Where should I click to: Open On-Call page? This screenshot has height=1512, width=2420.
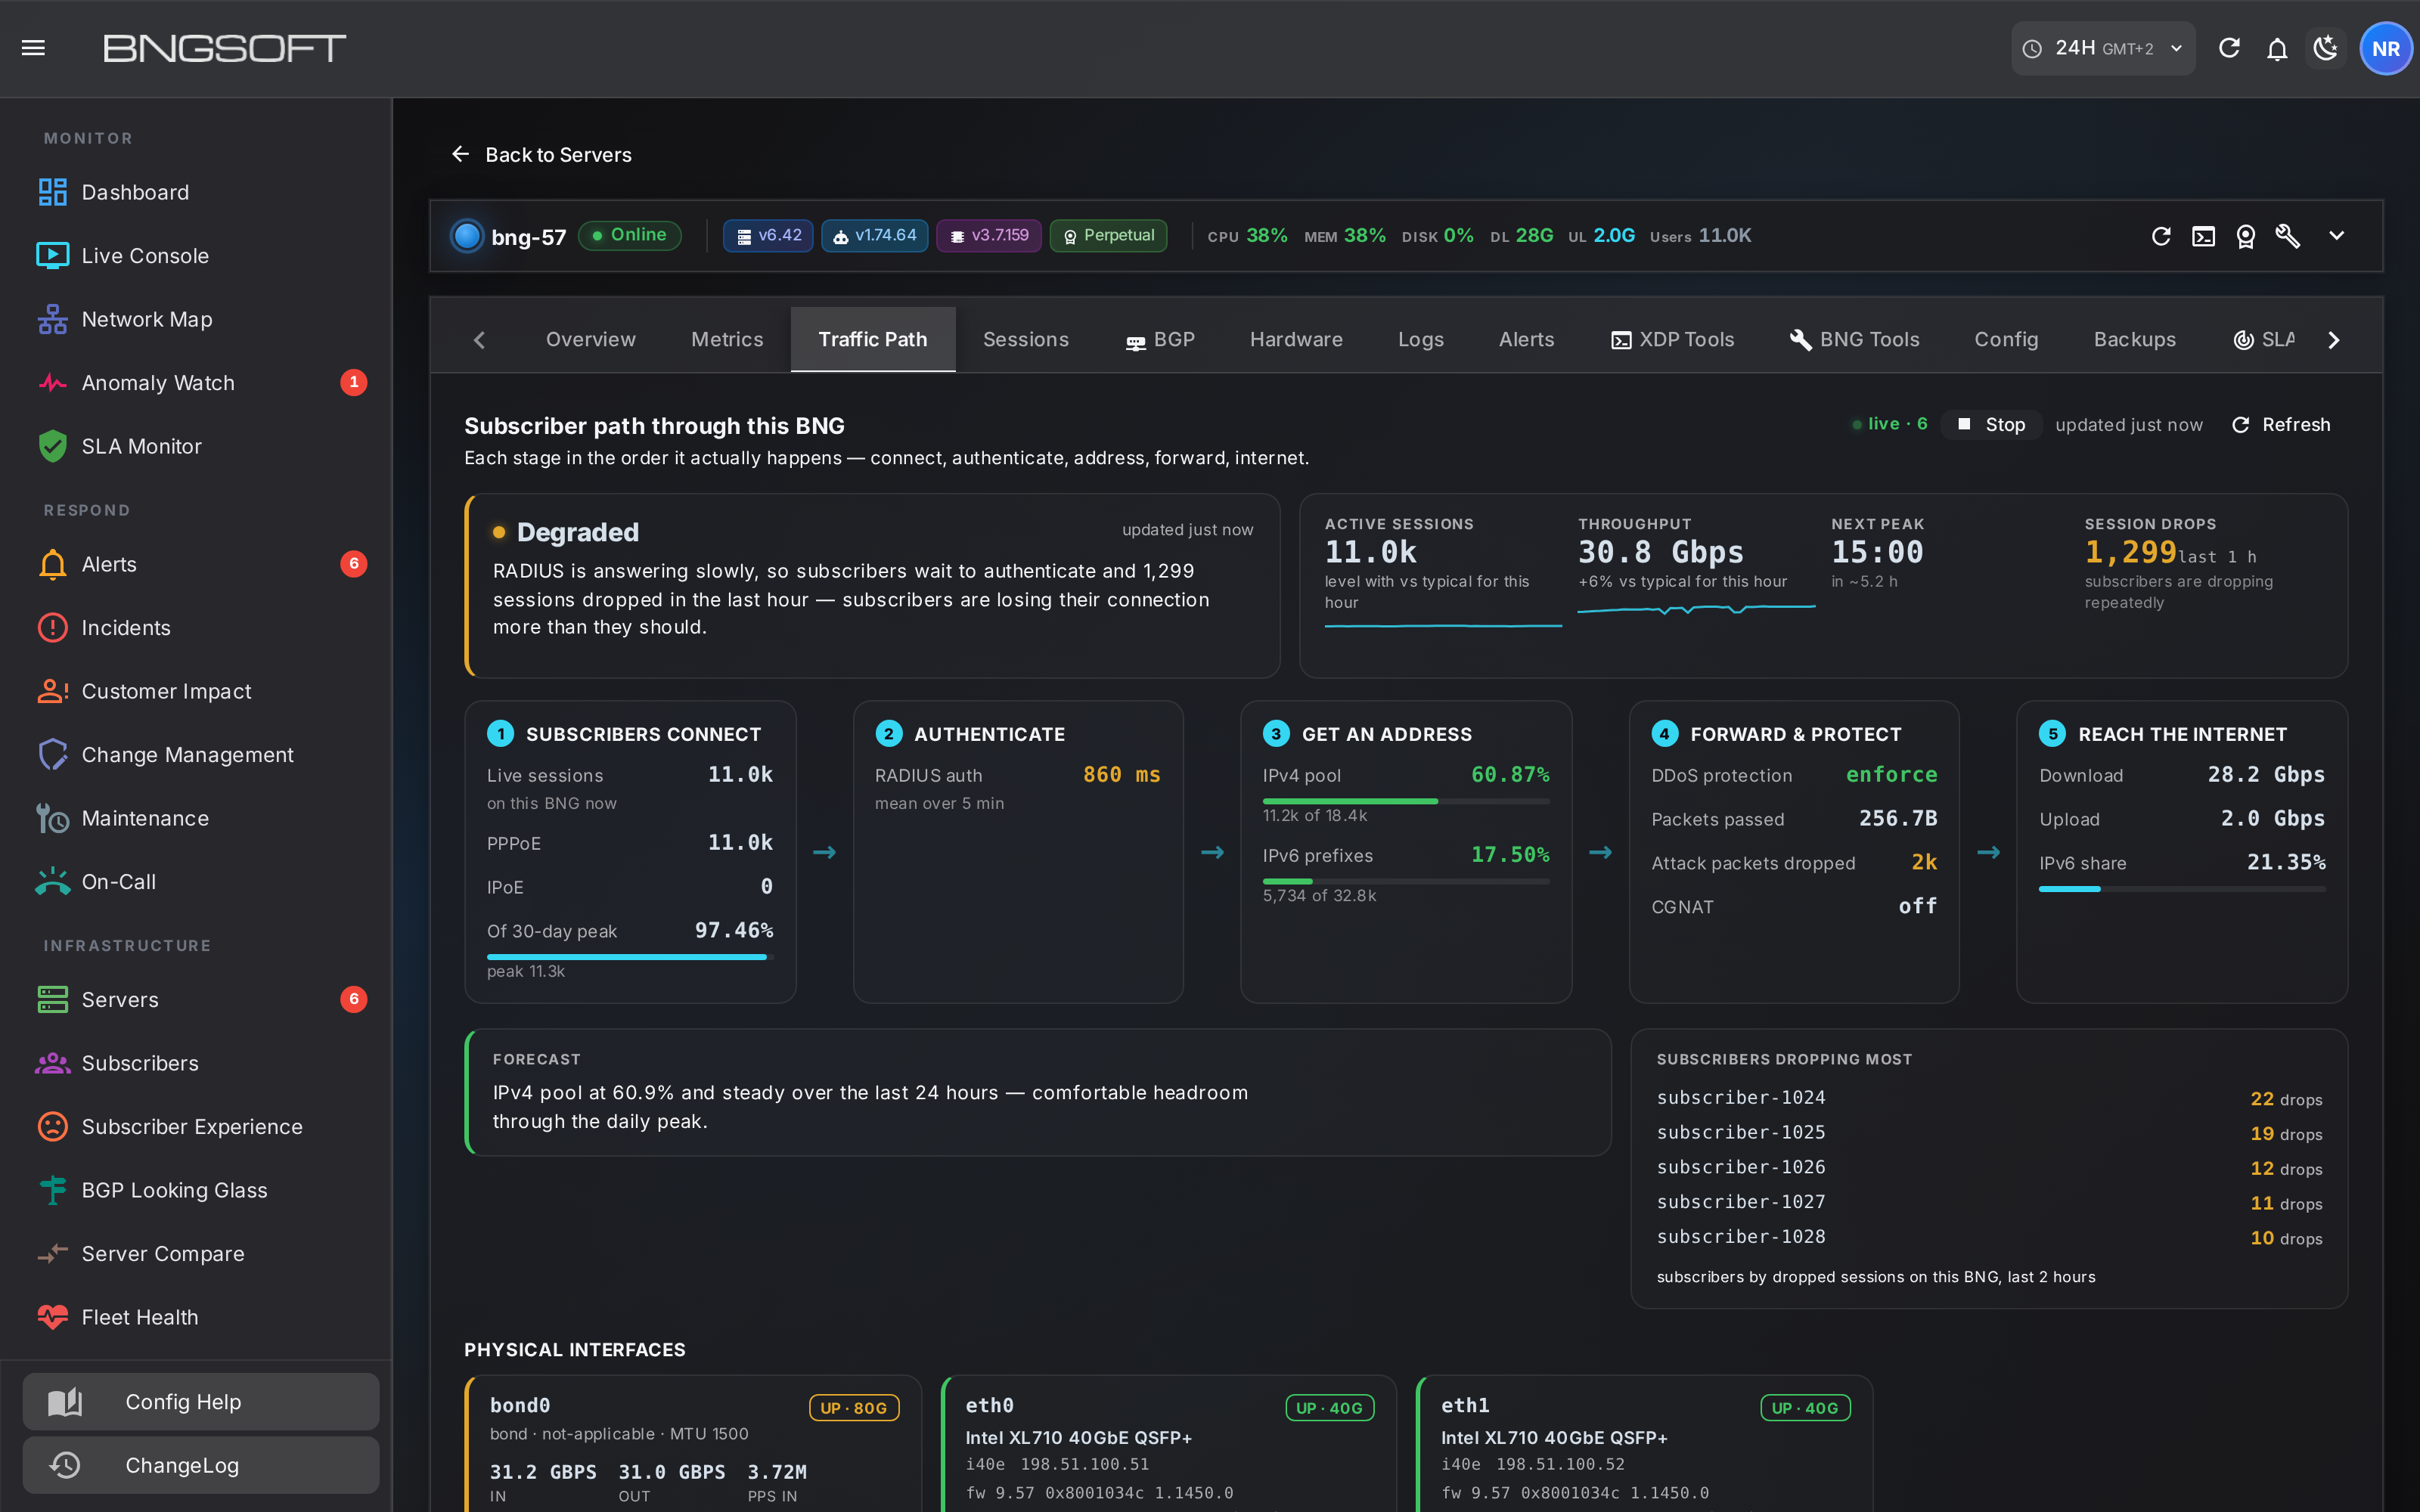[x=196, y=882]
